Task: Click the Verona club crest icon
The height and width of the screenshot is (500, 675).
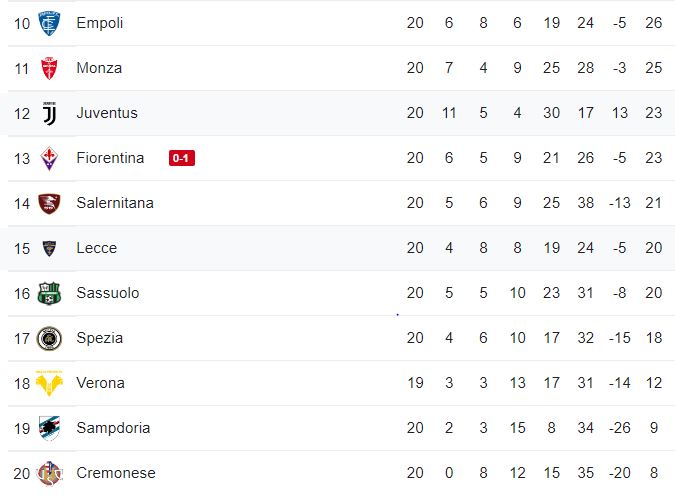Action: pos(49,383)
